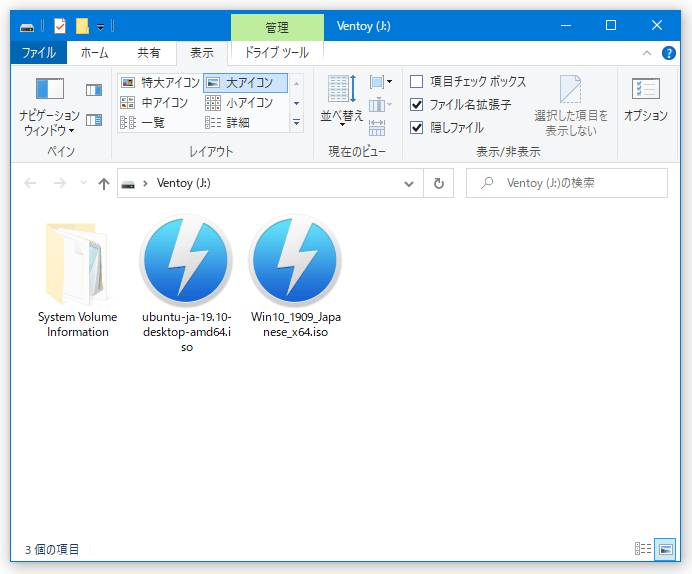Switch to the Share (共有) tab
The image size is (692, 574).
coord(148,53)
